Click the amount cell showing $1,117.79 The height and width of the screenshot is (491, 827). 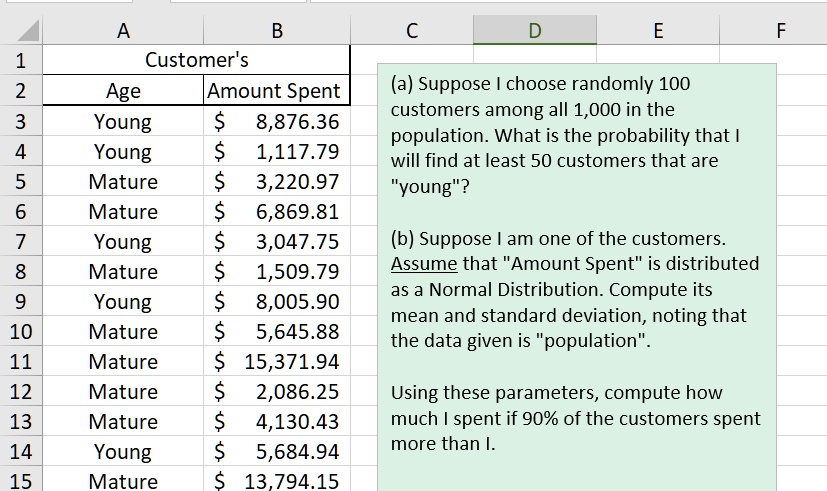pyautogui.click(x=276, y=152)
